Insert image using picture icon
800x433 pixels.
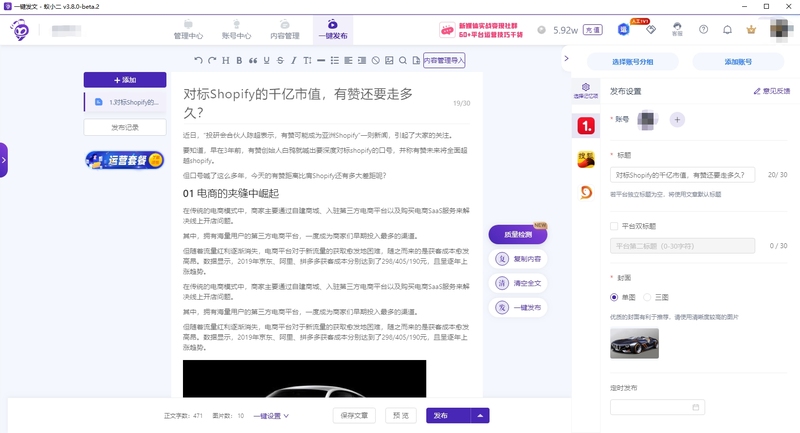coord(389,60)
